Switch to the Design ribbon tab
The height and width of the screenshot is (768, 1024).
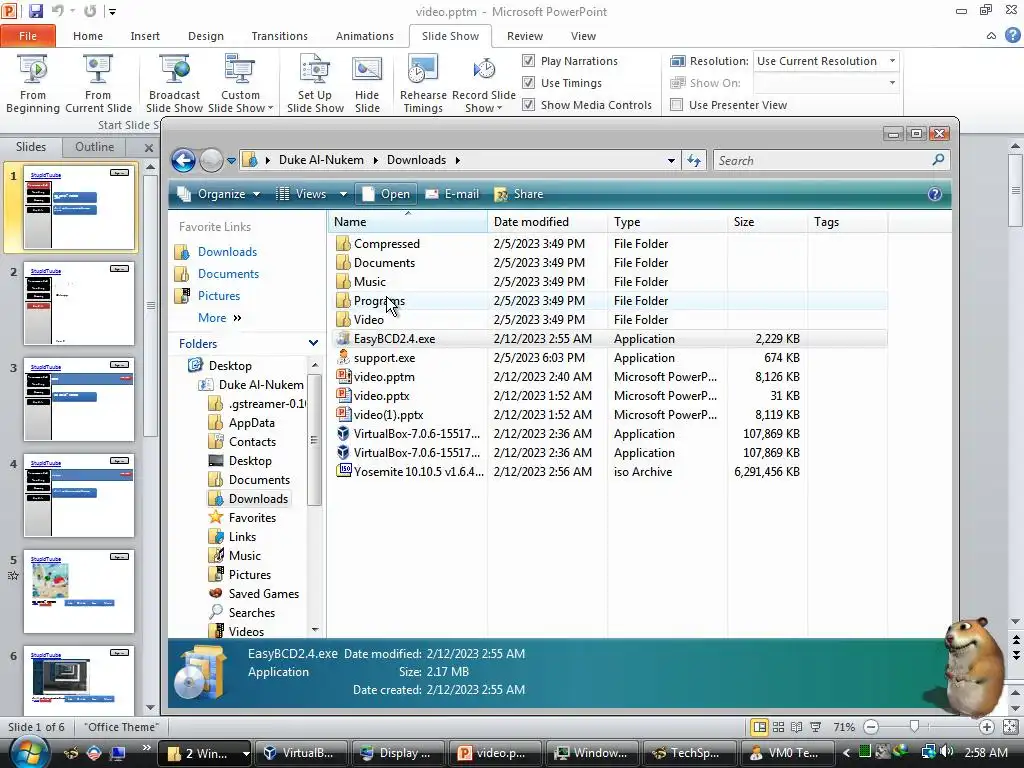click(206, 36)
